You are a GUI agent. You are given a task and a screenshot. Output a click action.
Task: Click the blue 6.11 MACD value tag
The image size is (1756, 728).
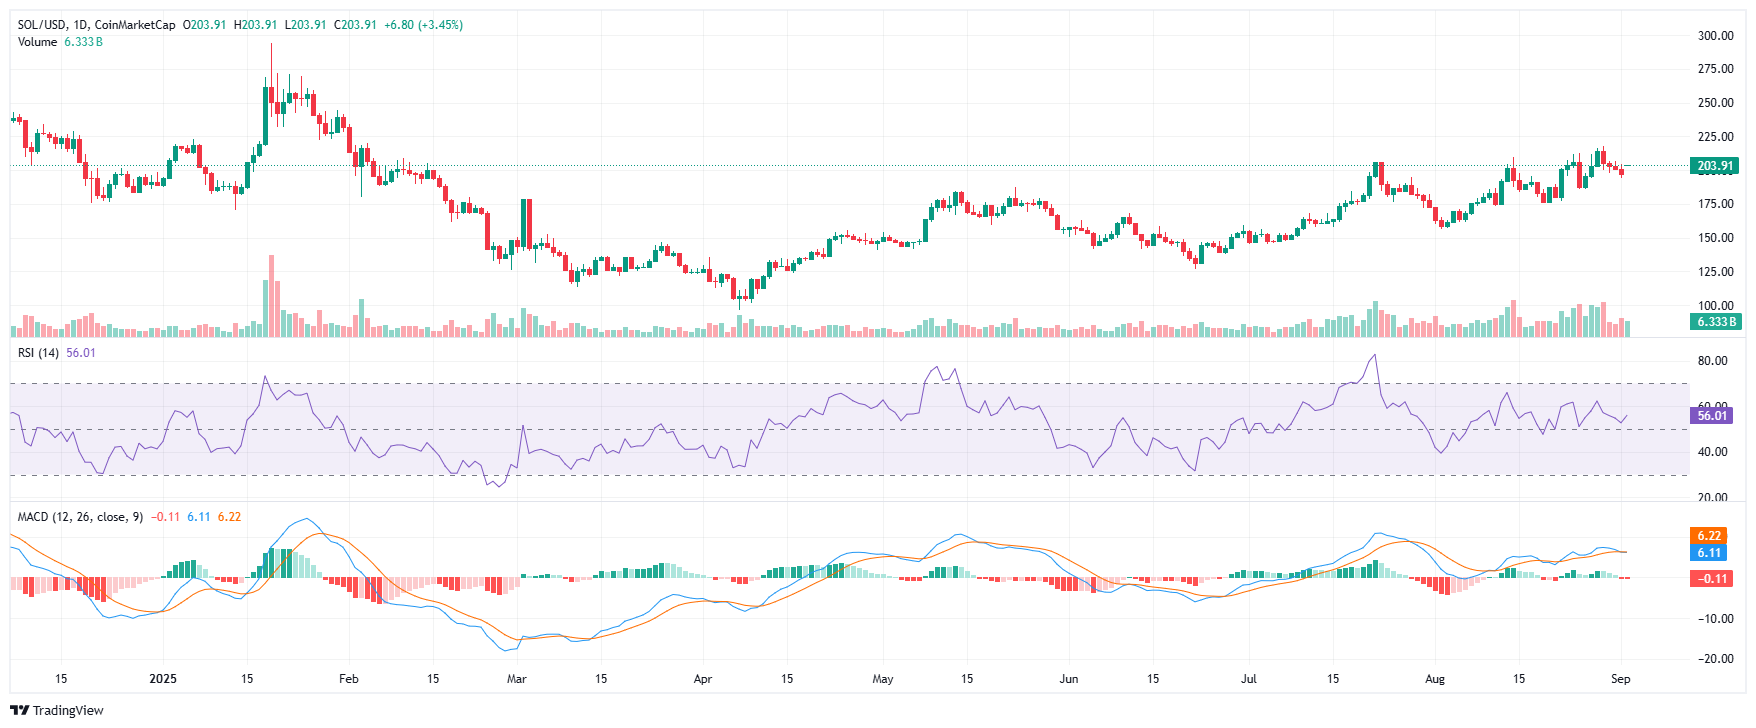pyautogui.click(x=1709, y=553)
